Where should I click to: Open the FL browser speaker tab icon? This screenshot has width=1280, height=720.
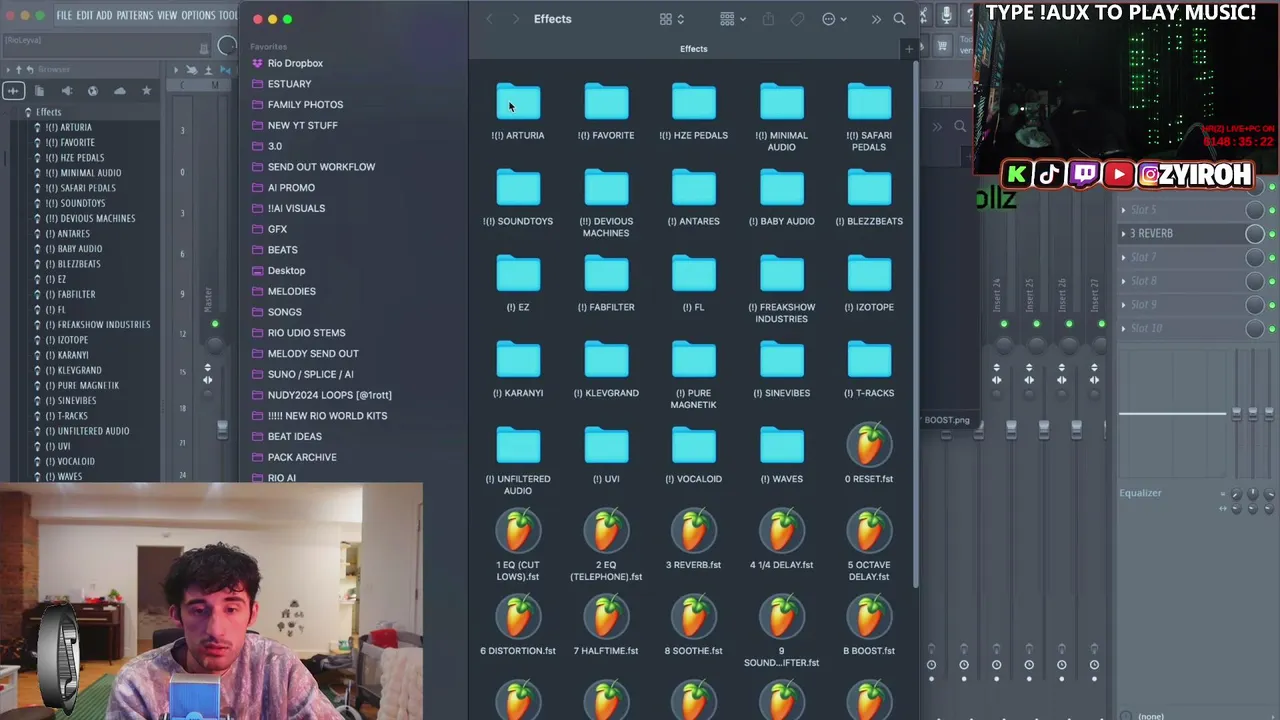pyautogui.click(x=66, y=91)
